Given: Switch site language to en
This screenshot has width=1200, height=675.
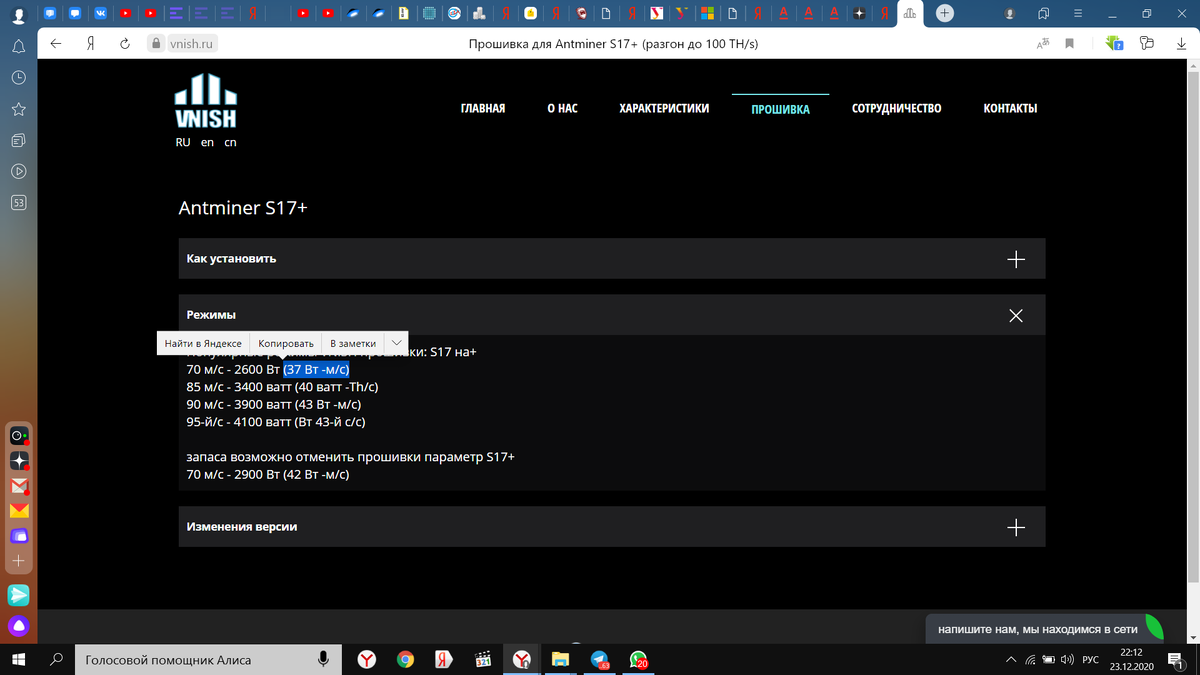Looking at the screenshot, I should click(x=207, y=143).
